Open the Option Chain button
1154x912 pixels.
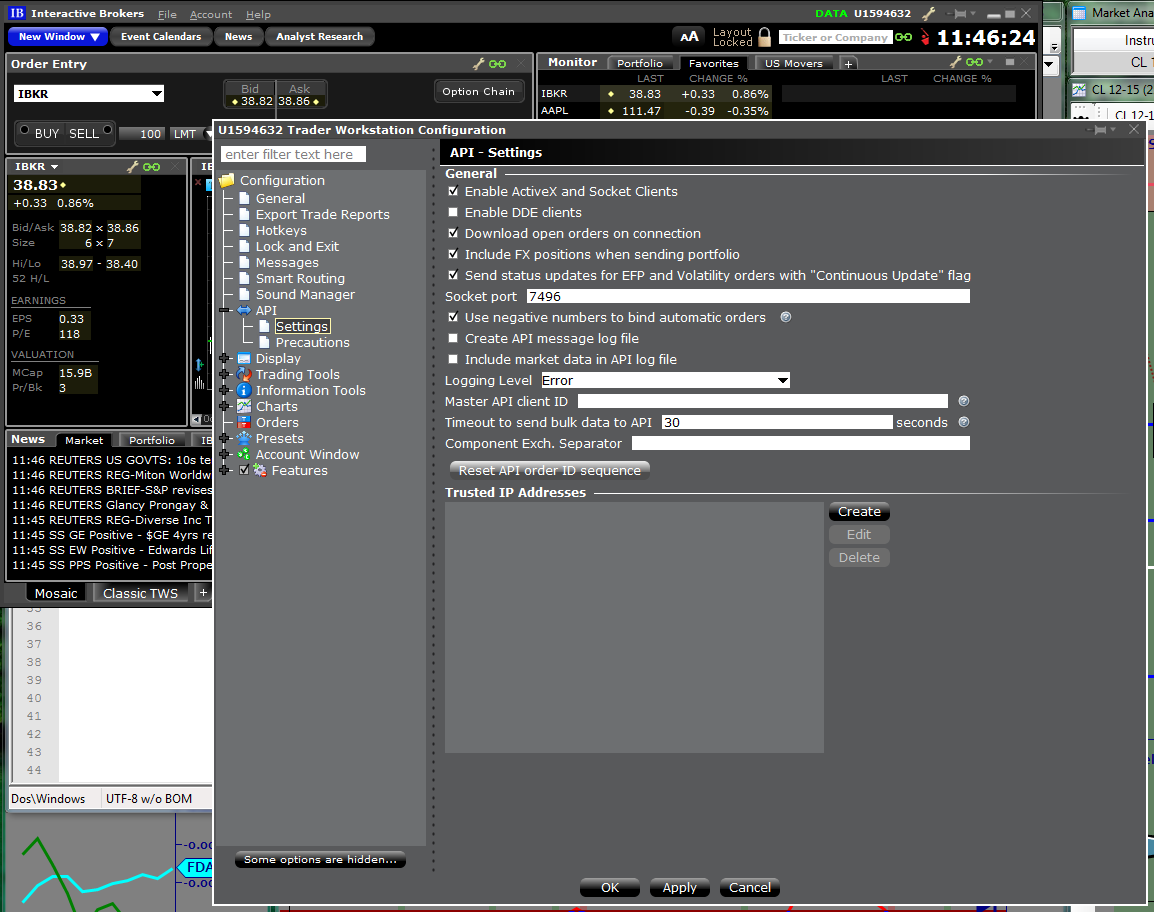click(x=478, y=91)
